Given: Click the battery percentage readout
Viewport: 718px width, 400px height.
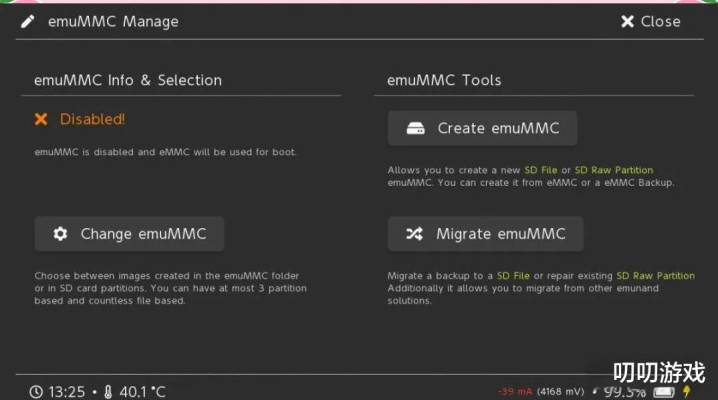Looking at the screenshot, I should pos(625,392).
